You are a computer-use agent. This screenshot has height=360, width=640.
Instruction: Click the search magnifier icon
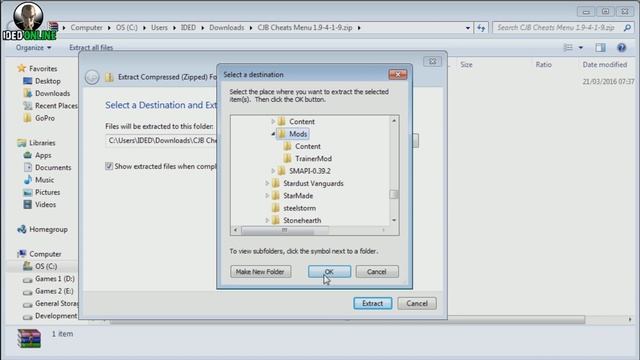[627, 28]
